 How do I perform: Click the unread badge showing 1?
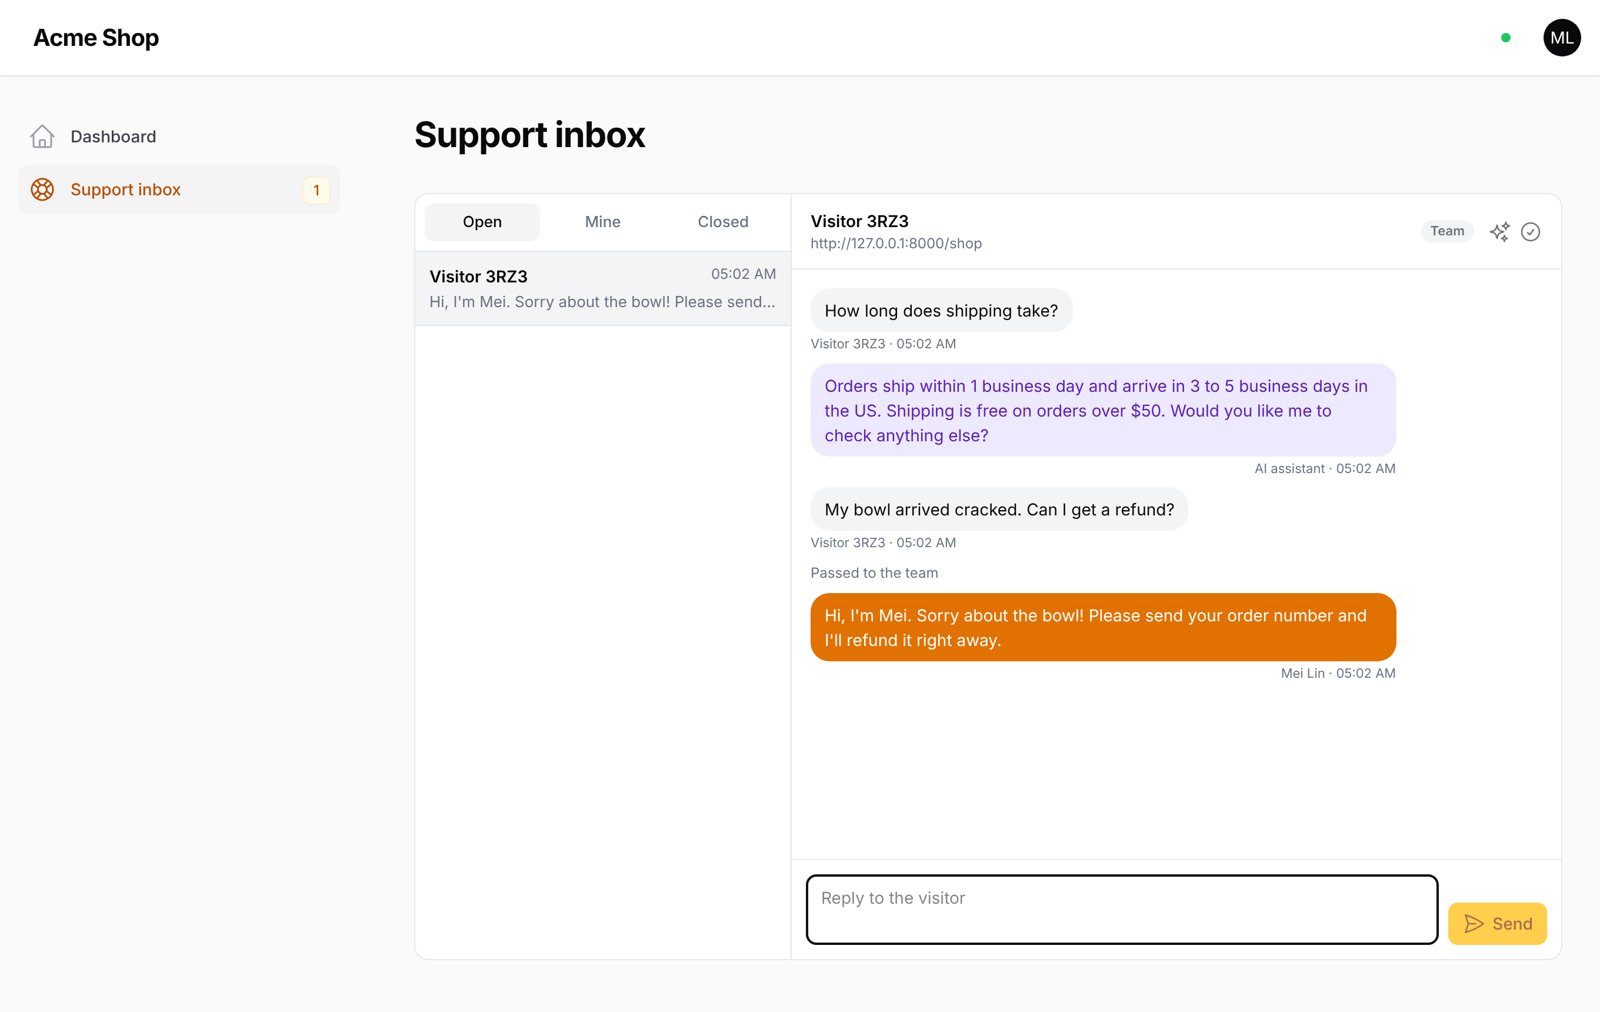tap(316, 190)
